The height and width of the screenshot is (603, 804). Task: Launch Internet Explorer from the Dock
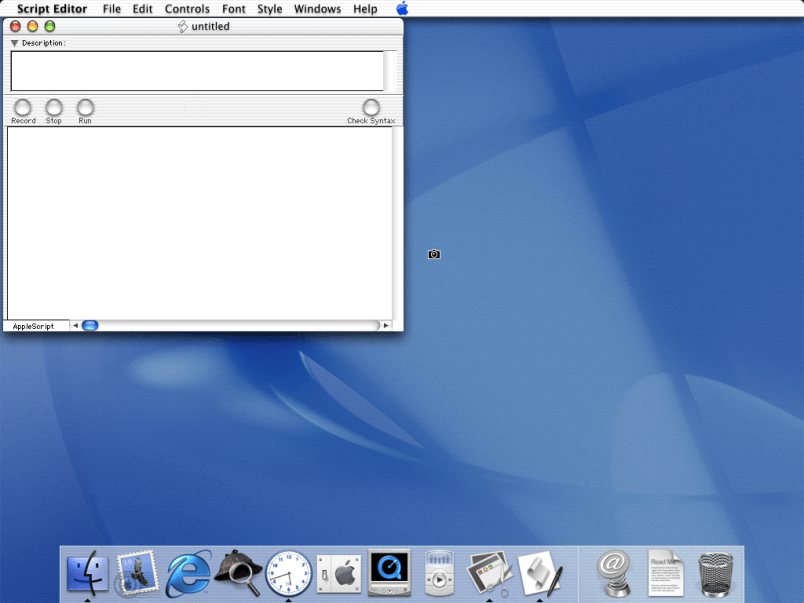(188, 573)
